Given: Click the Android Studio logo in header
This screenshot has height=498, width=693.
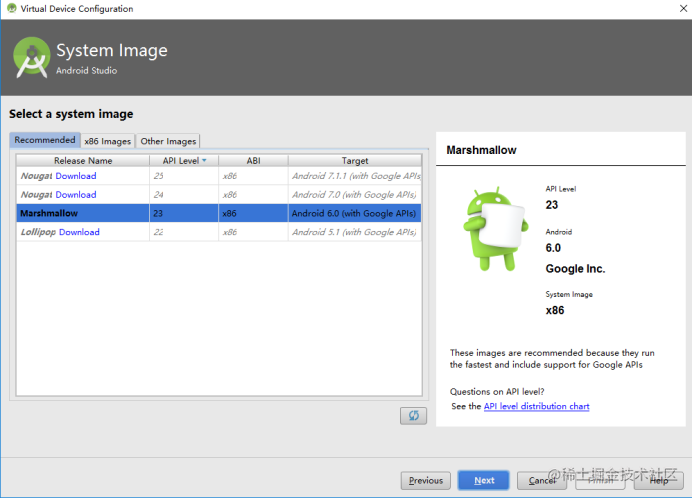Looking at the screenshot, I should point(31,58).
